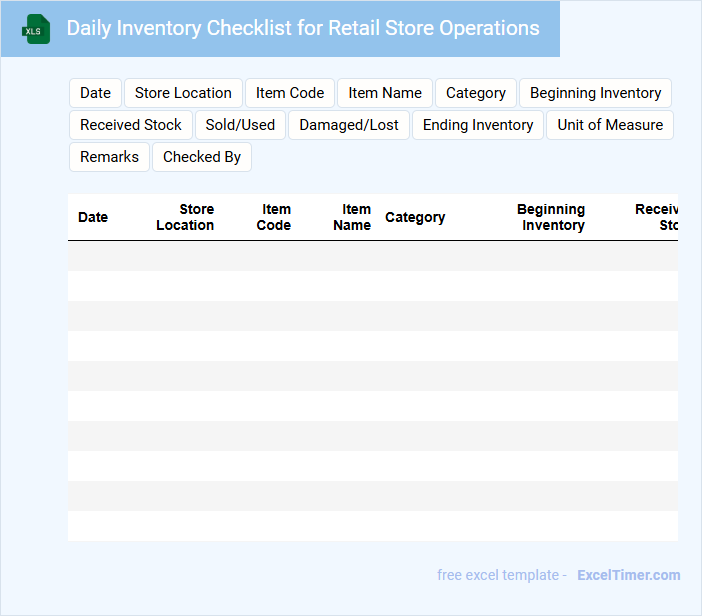Click the Beginning Inventory column header
The image size is (702, 616).
pyautogui.click(x=552, y=217)
